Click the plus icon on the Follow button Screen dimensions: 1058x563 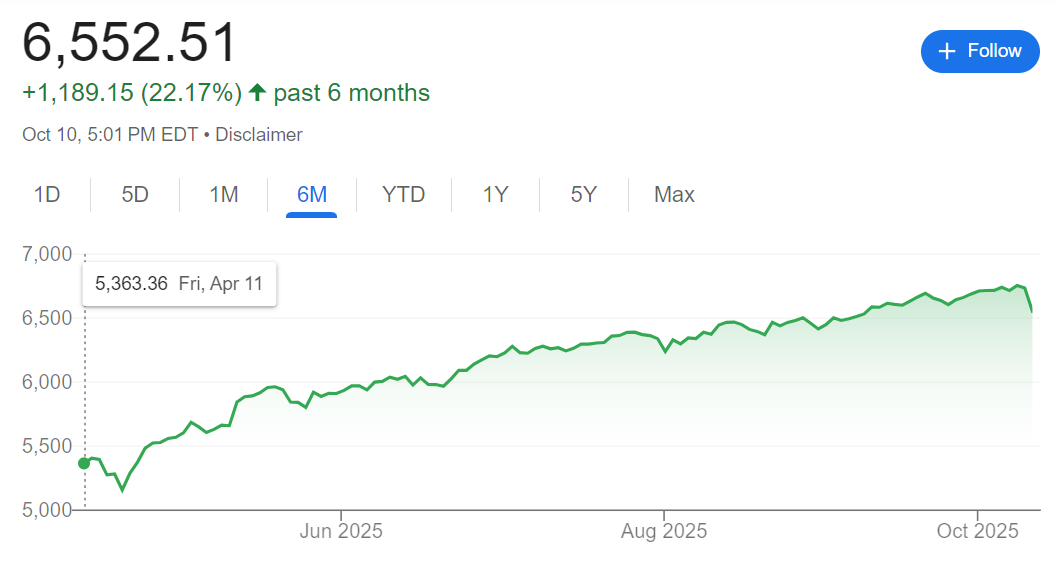coord(947,51)
